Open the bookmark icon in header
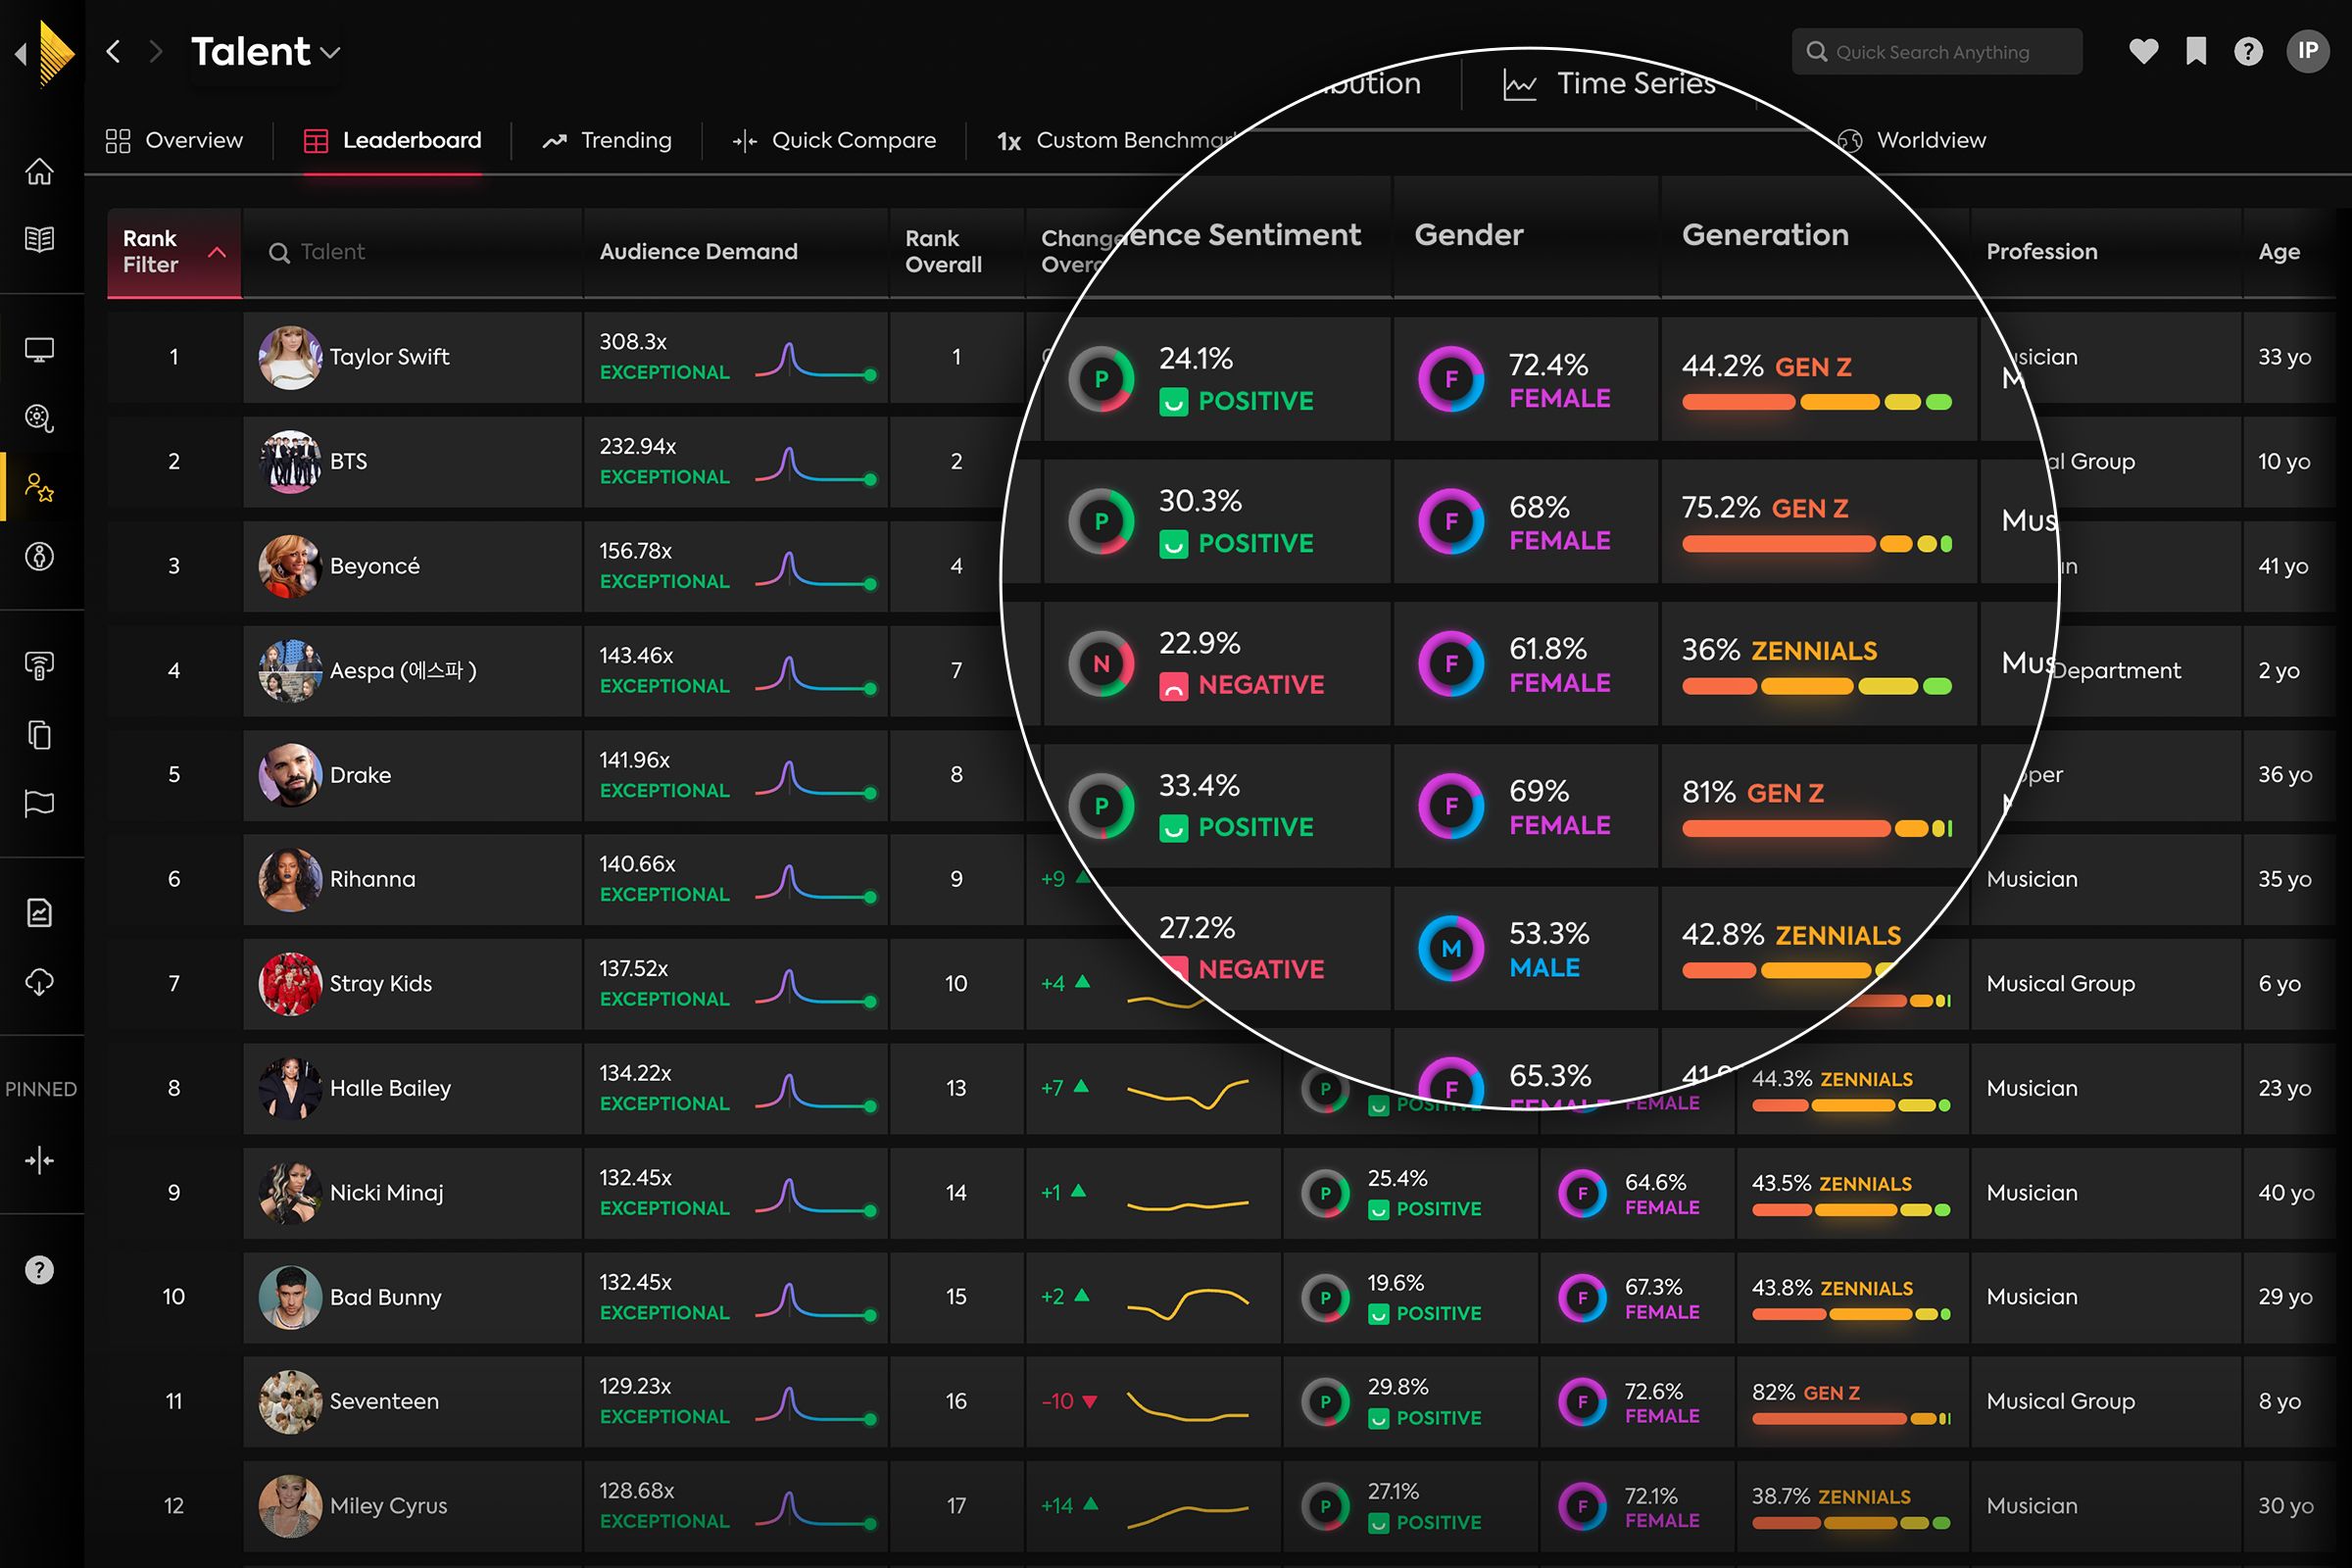Viewport: 2352px width, 1568px height. click(2196, 51)
